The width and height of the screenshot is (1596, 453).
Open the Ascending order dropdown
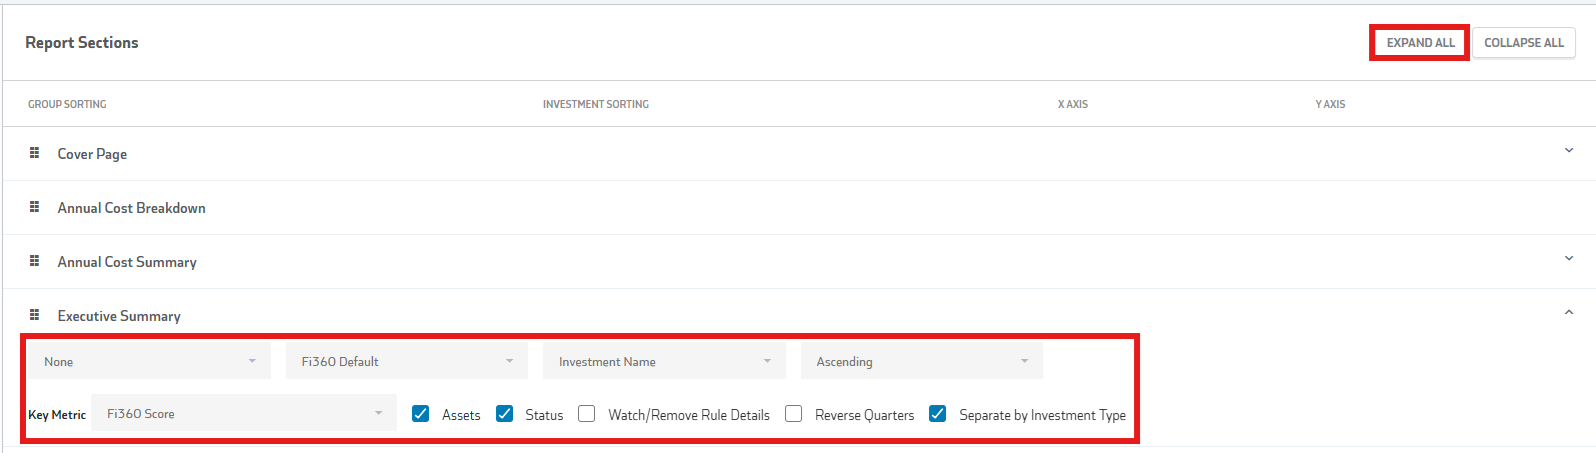point(922,361)
